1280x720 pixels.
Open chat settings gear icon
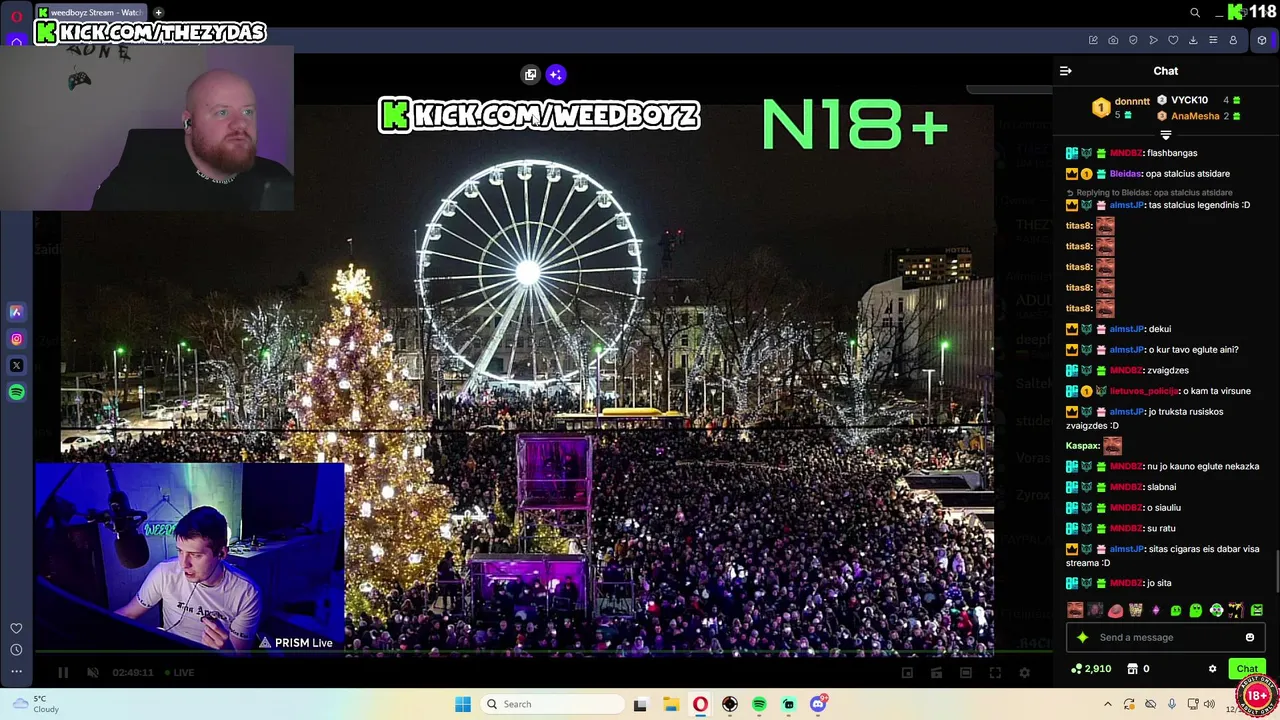click(x=1212, y=669)
